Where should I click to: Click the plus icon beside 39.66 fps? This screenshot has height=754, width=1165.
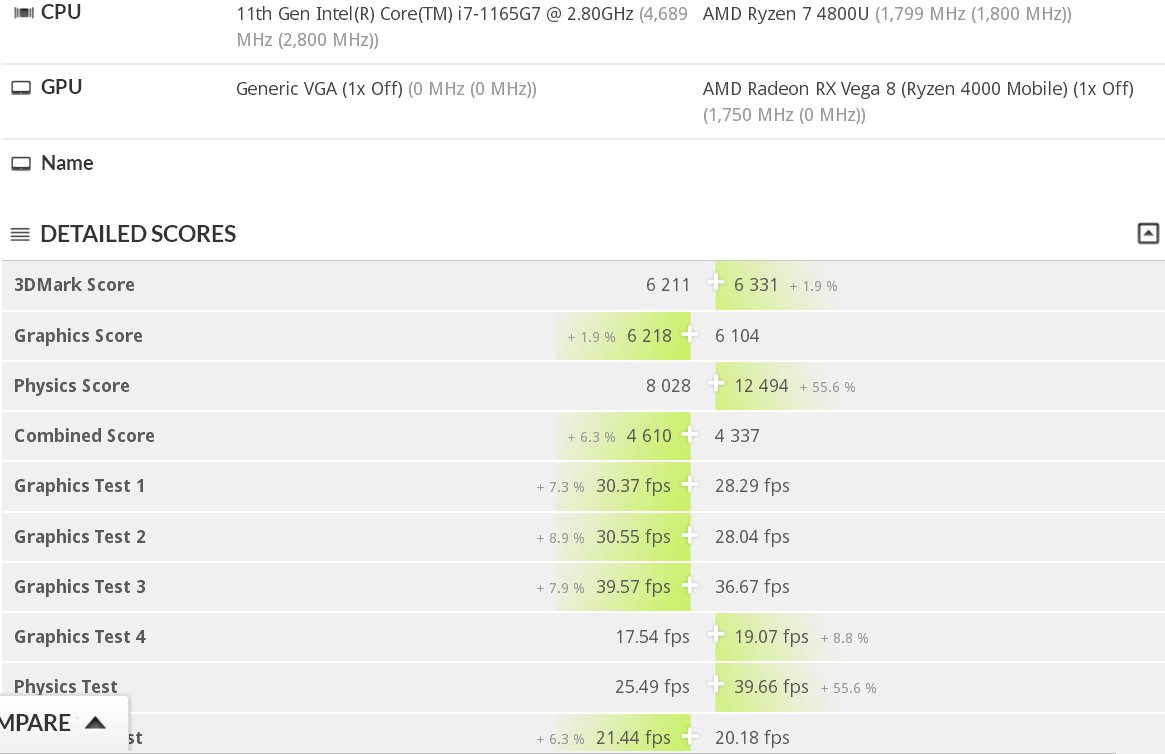coord(716,686)
